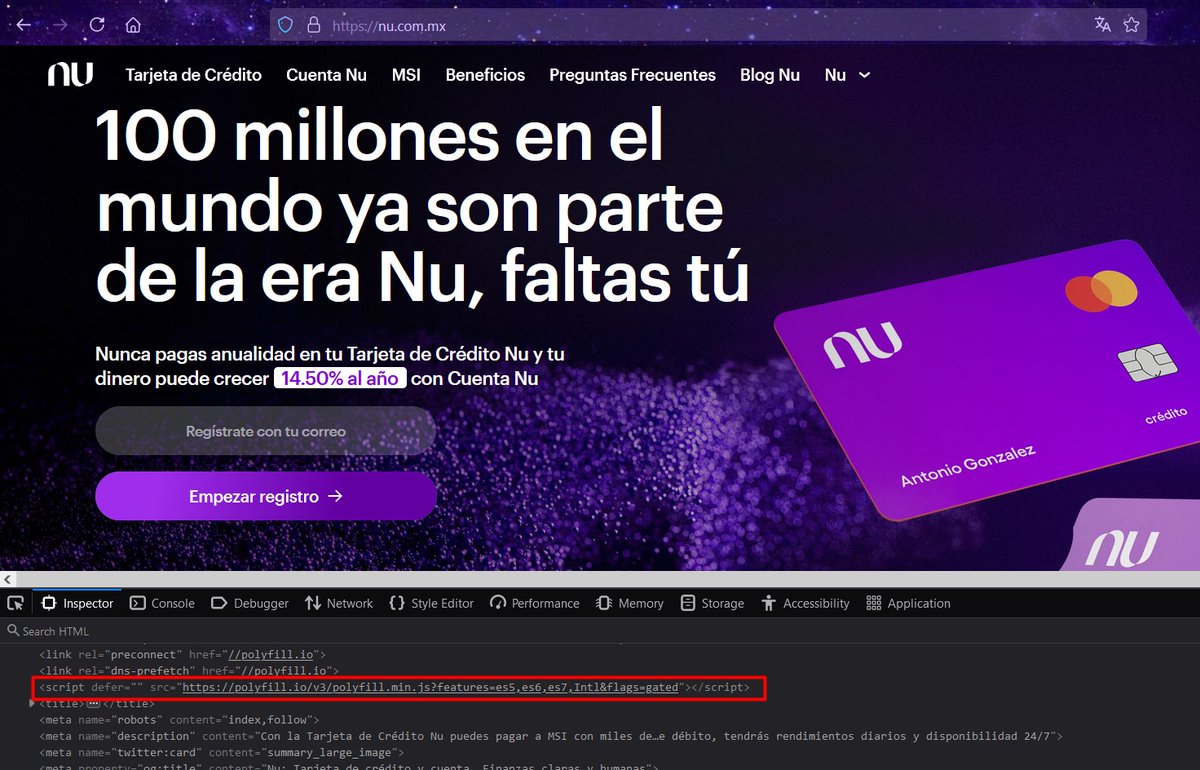The image size is (1200, 770).
Task: Switch to the Inspector tab
Action: pyautogui.click(x=77, y=603)
